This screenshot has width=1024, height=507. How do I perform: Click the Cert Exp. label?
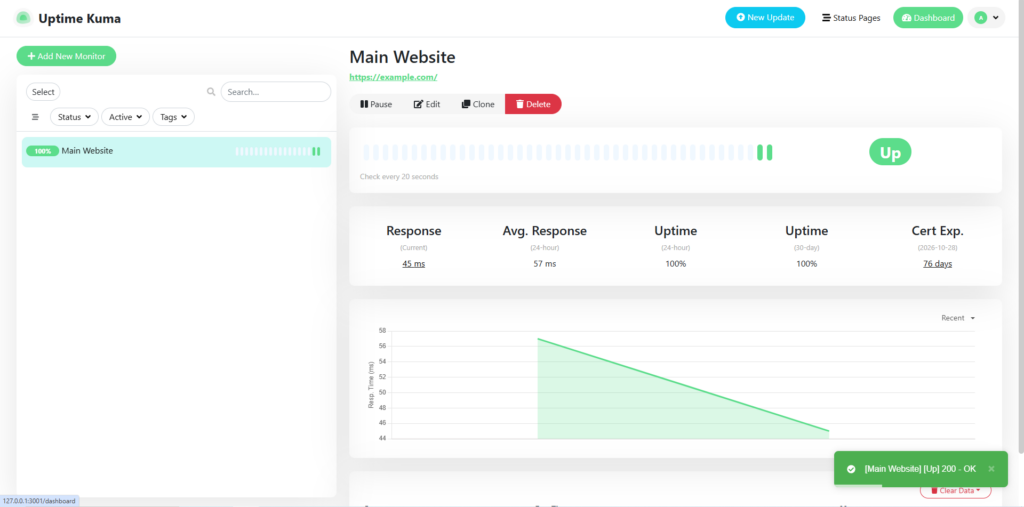click(x=937, y=231)
